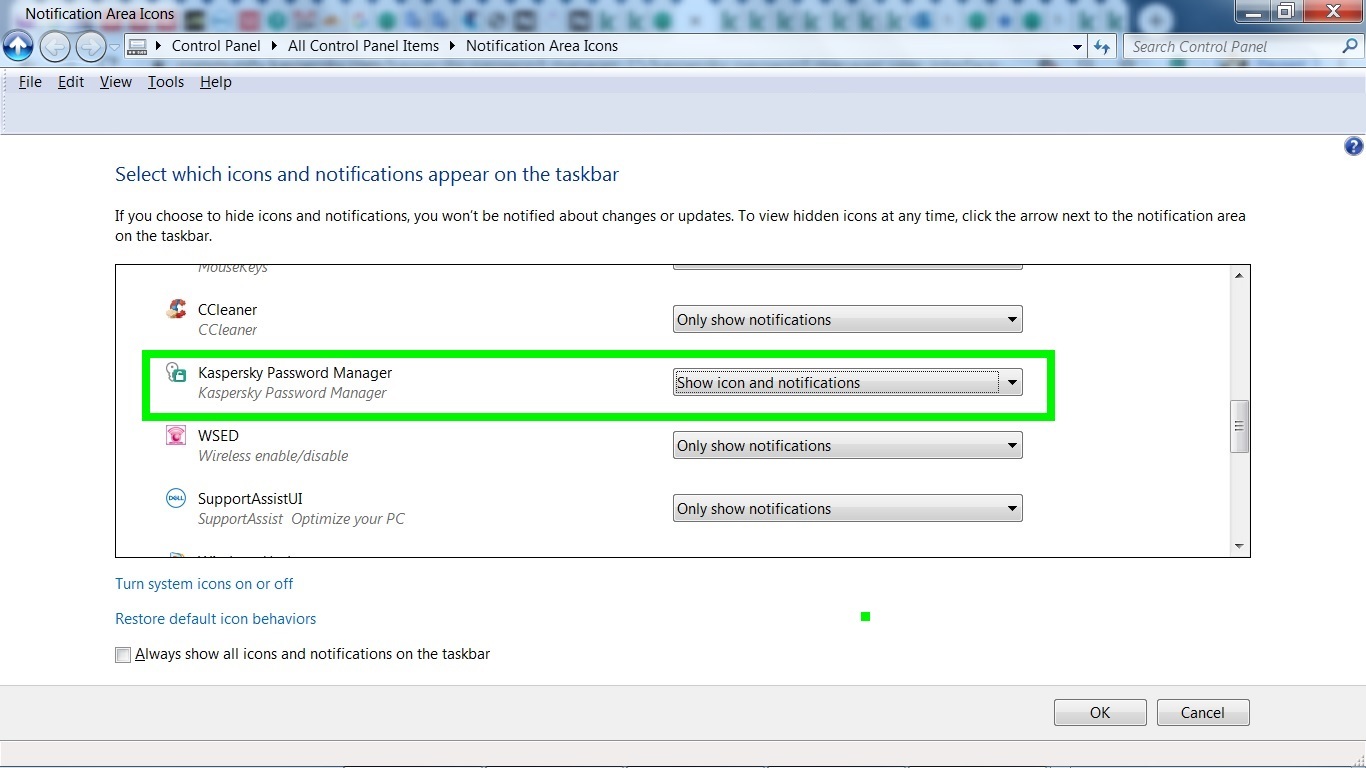Click the Kaspersky Password Manager title text
Viewport: 1366px width, 768px height.
tap(295, 373)
